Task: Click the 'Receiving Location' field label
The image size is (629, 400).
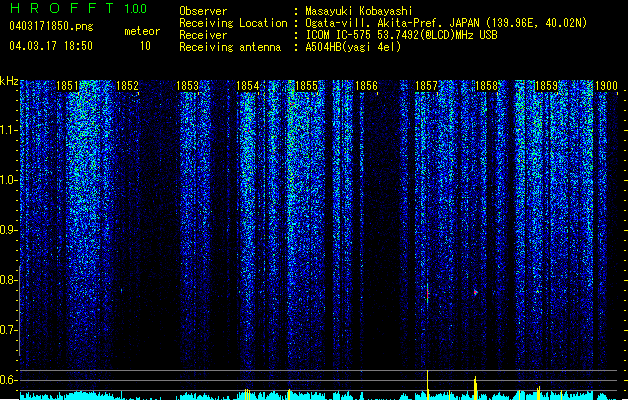Action: [233, 23]
